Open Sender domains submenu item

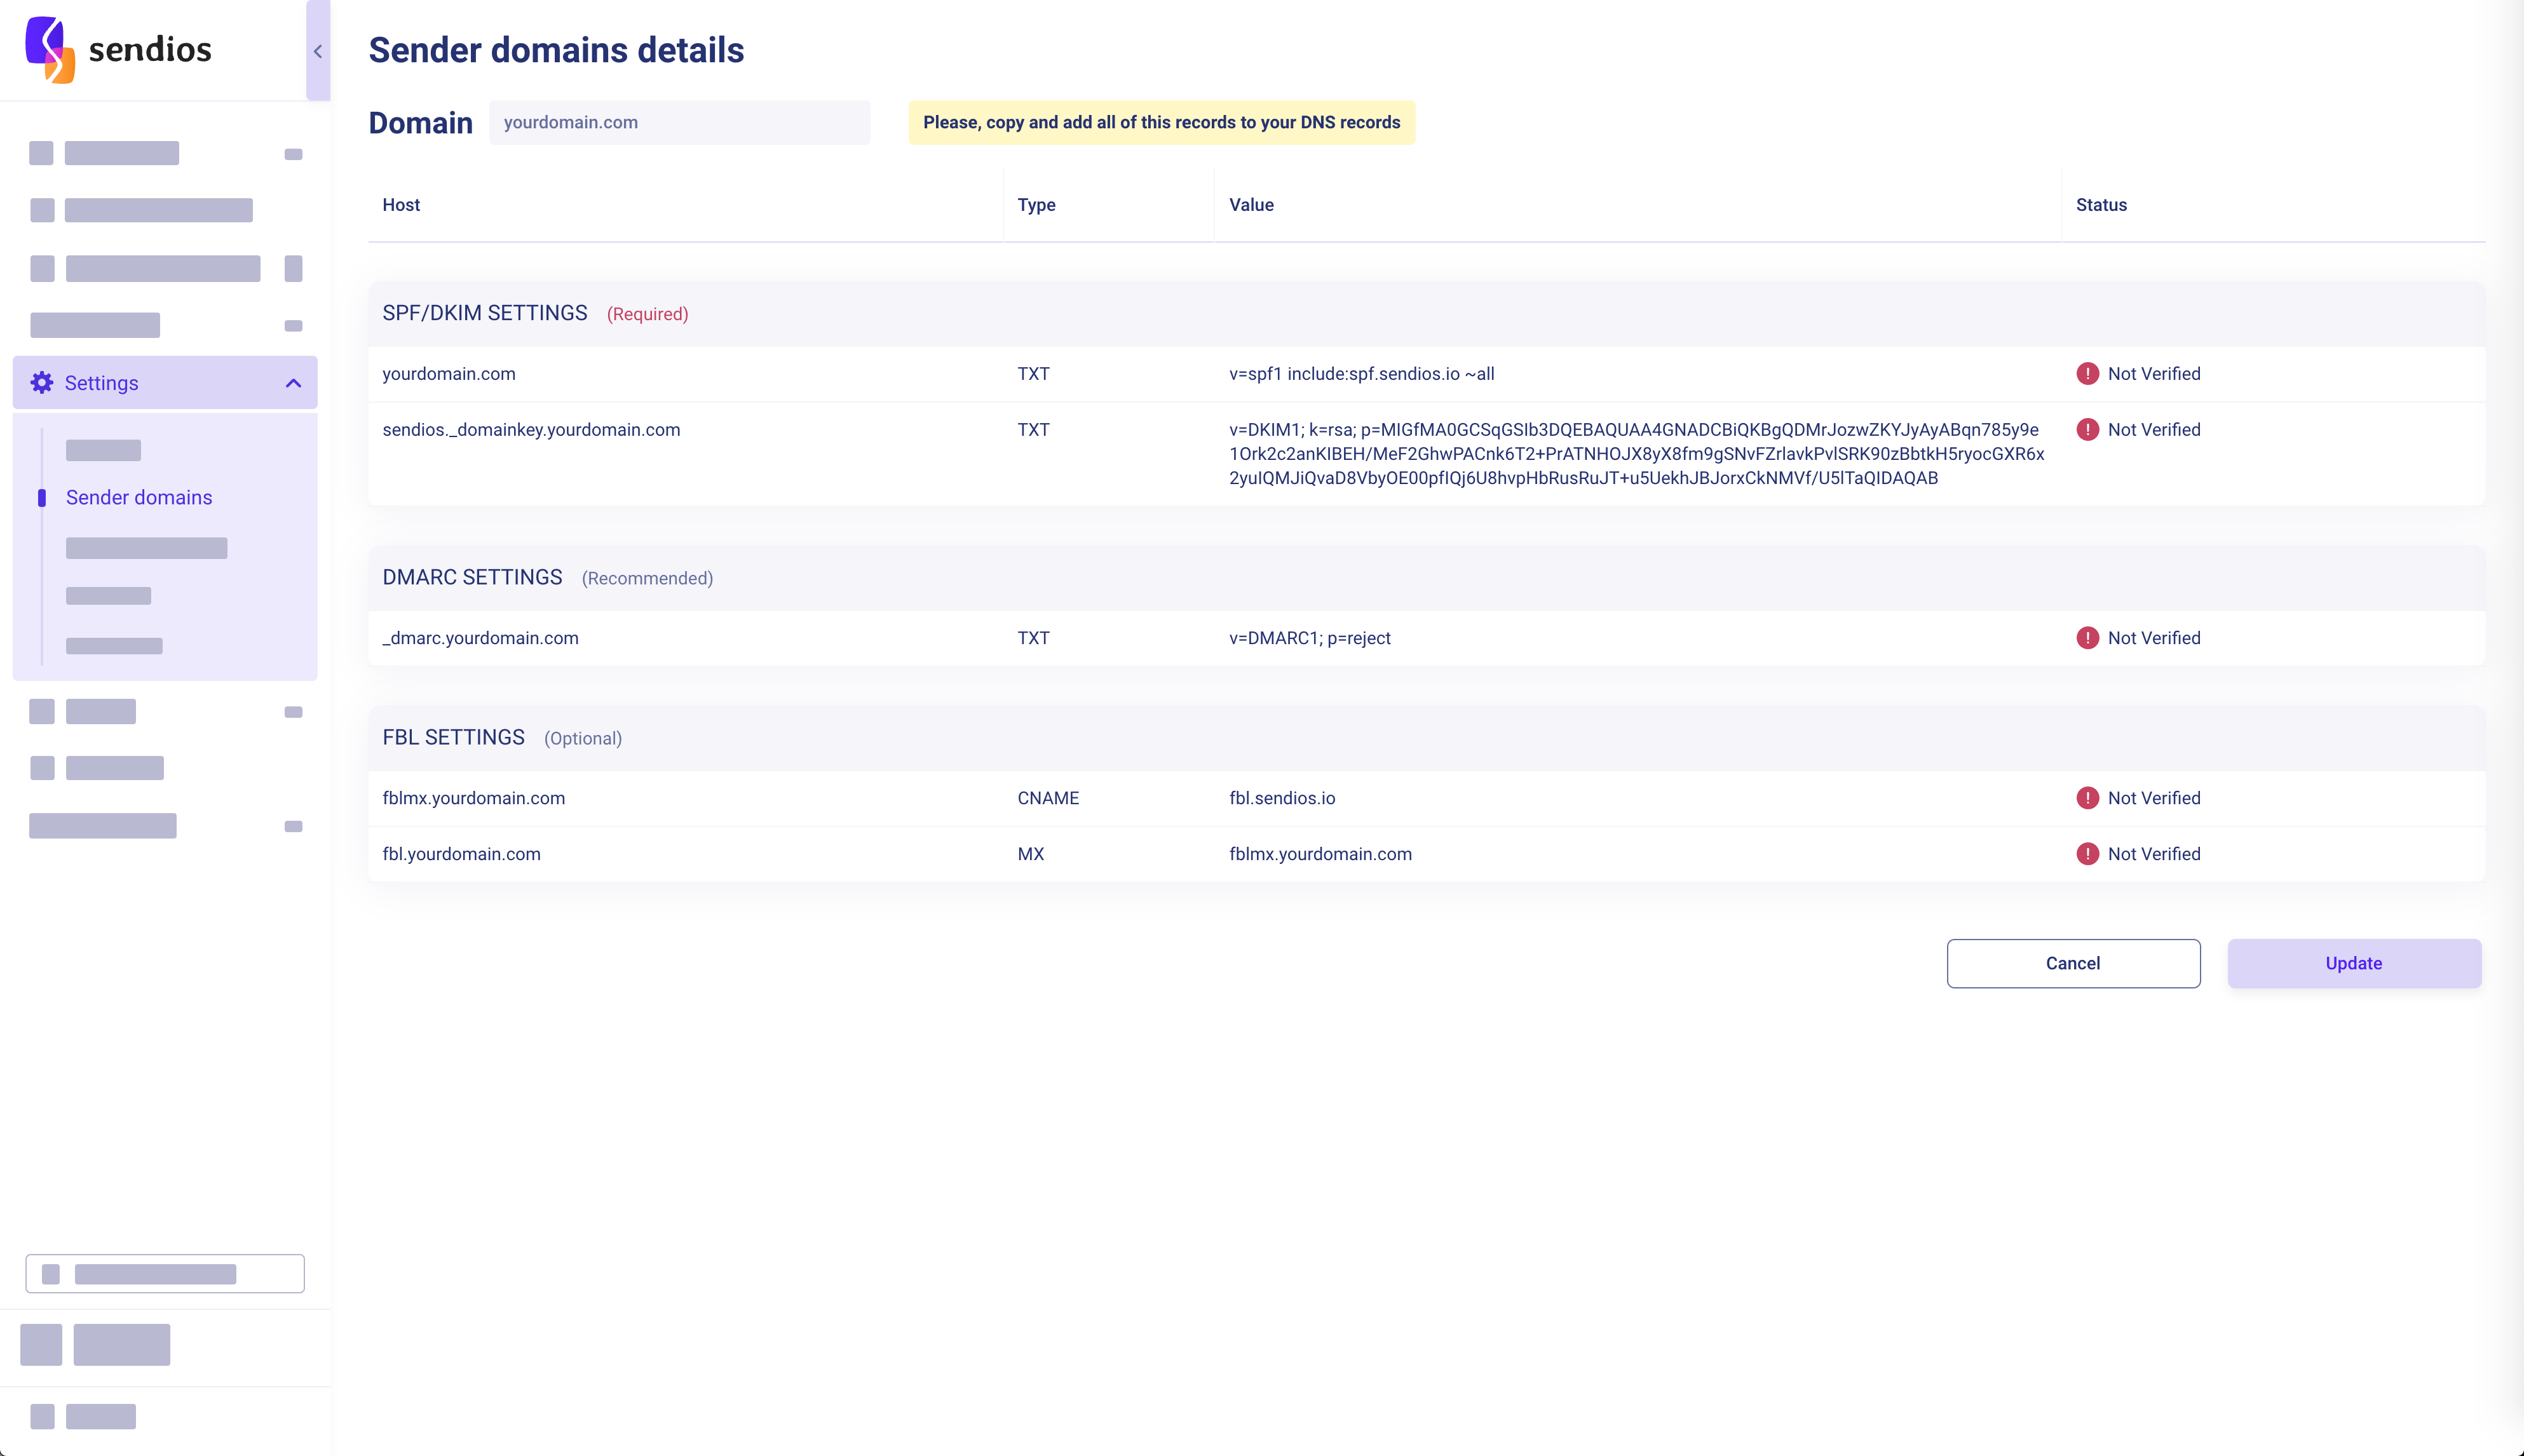(139, 498)
